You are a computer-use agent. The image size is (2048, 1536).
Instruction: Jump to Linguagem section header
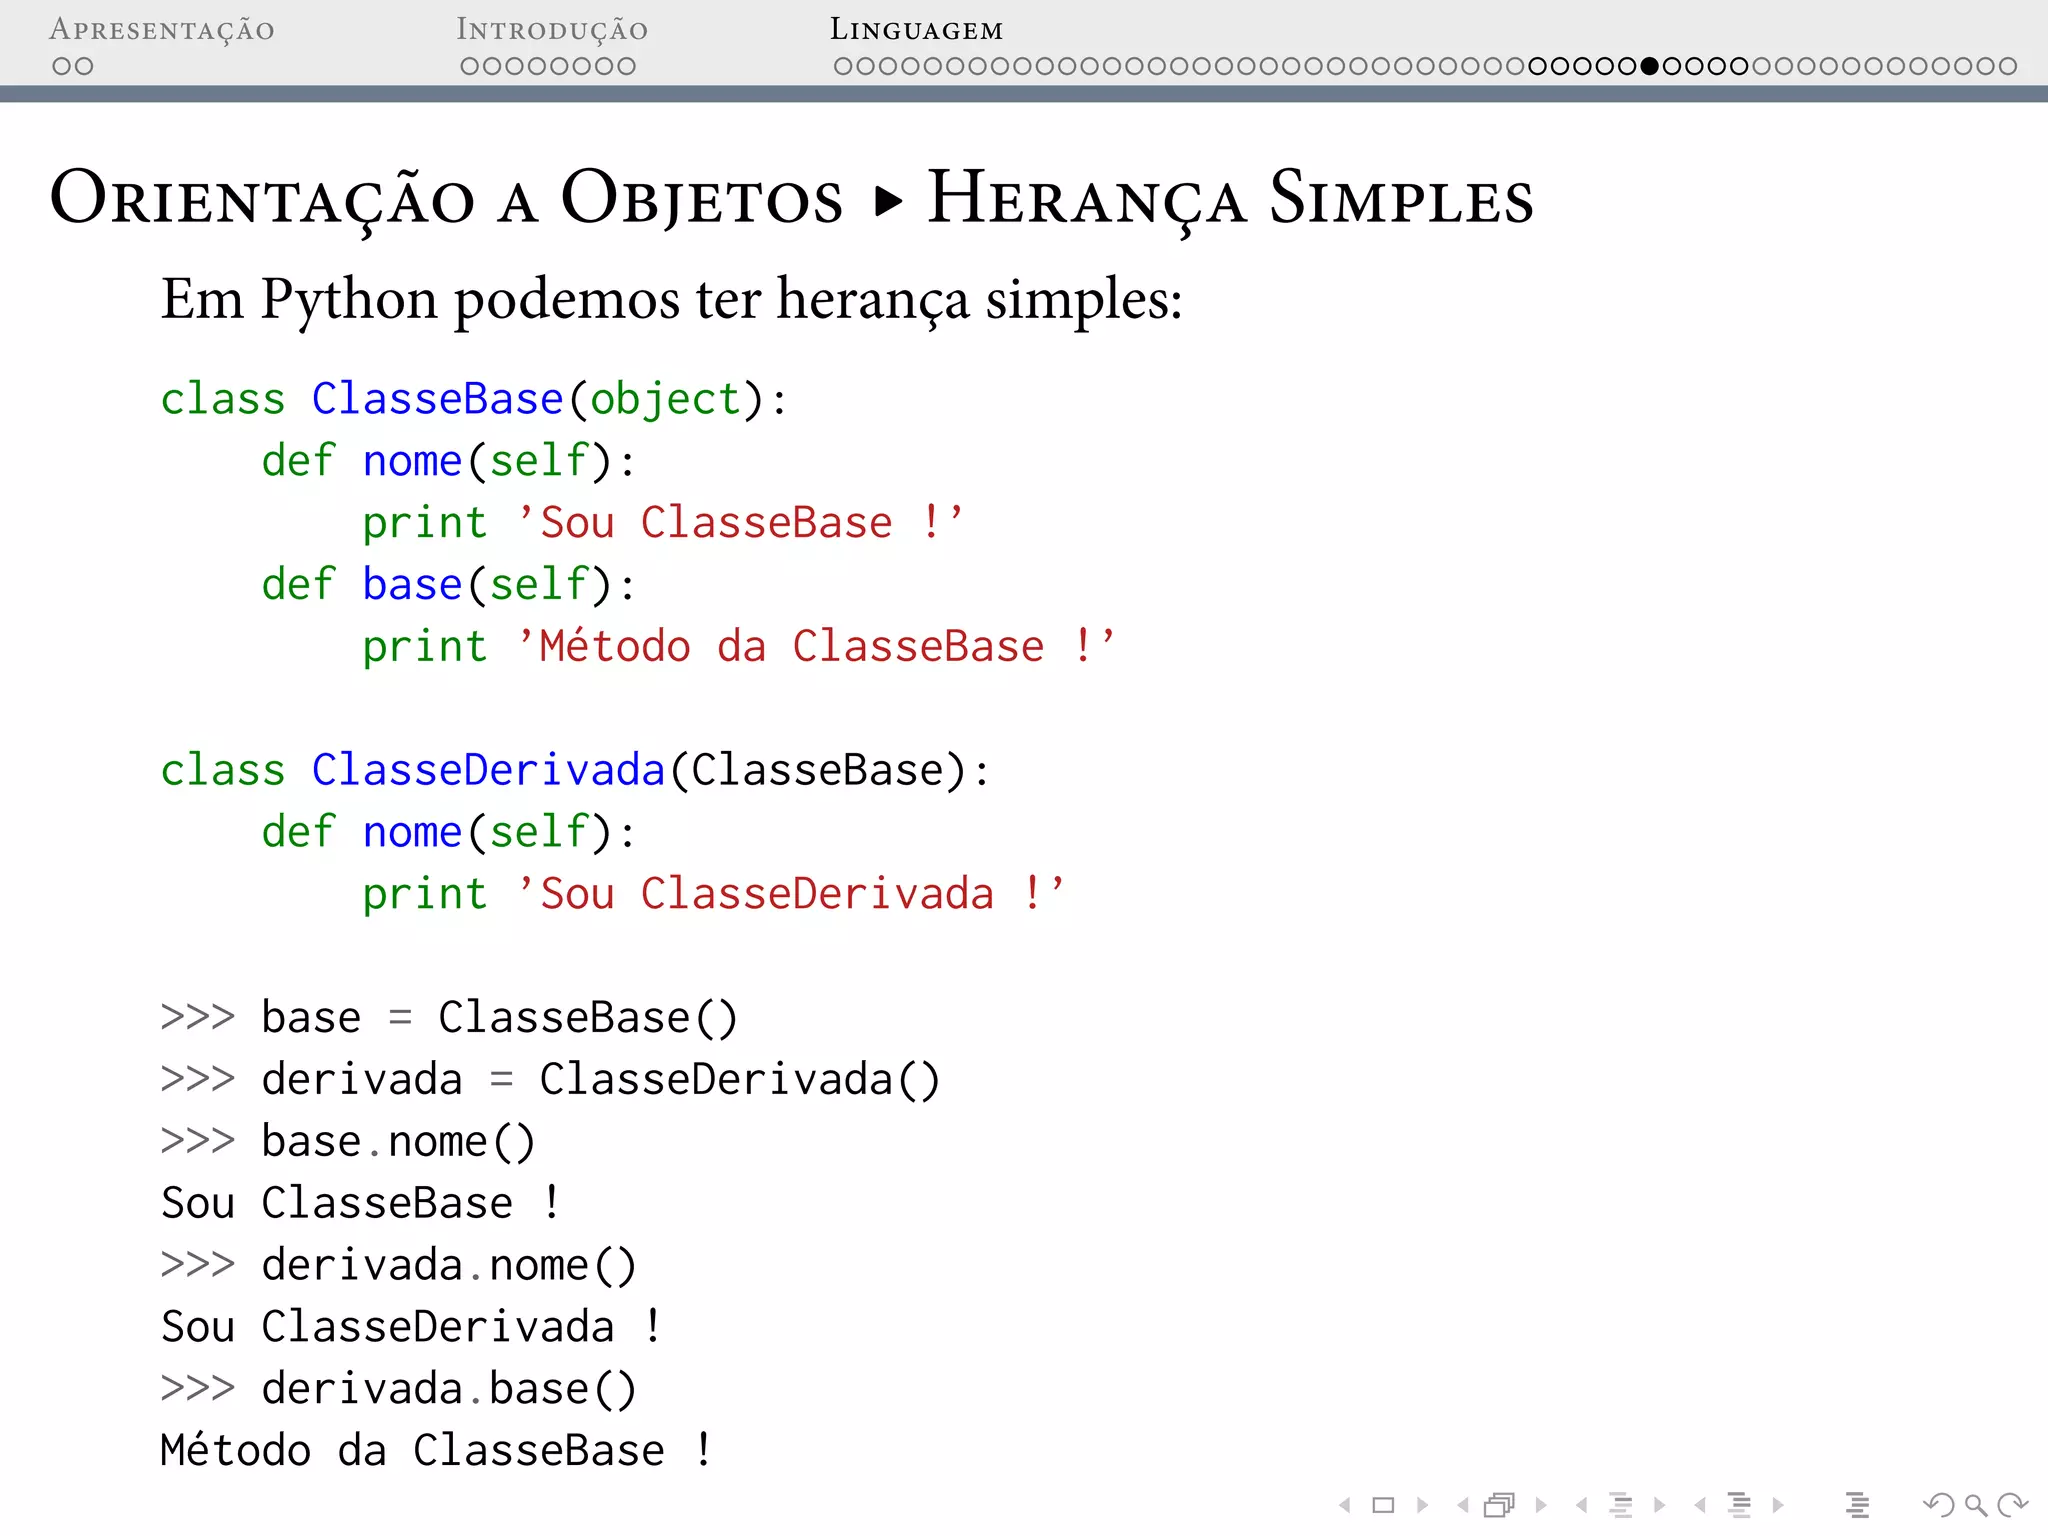916,30
